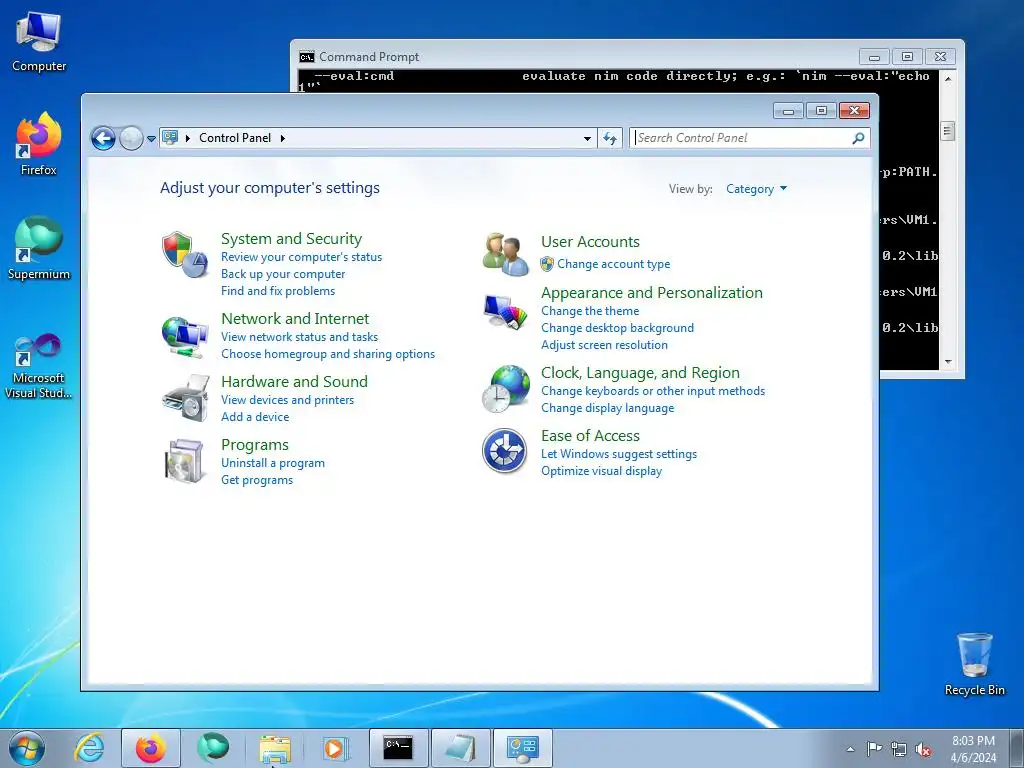Screen dimensions: 1024x768
Task: Click the Command Prompt scrollbar down arrow
Action: click(x=948, y=362)
